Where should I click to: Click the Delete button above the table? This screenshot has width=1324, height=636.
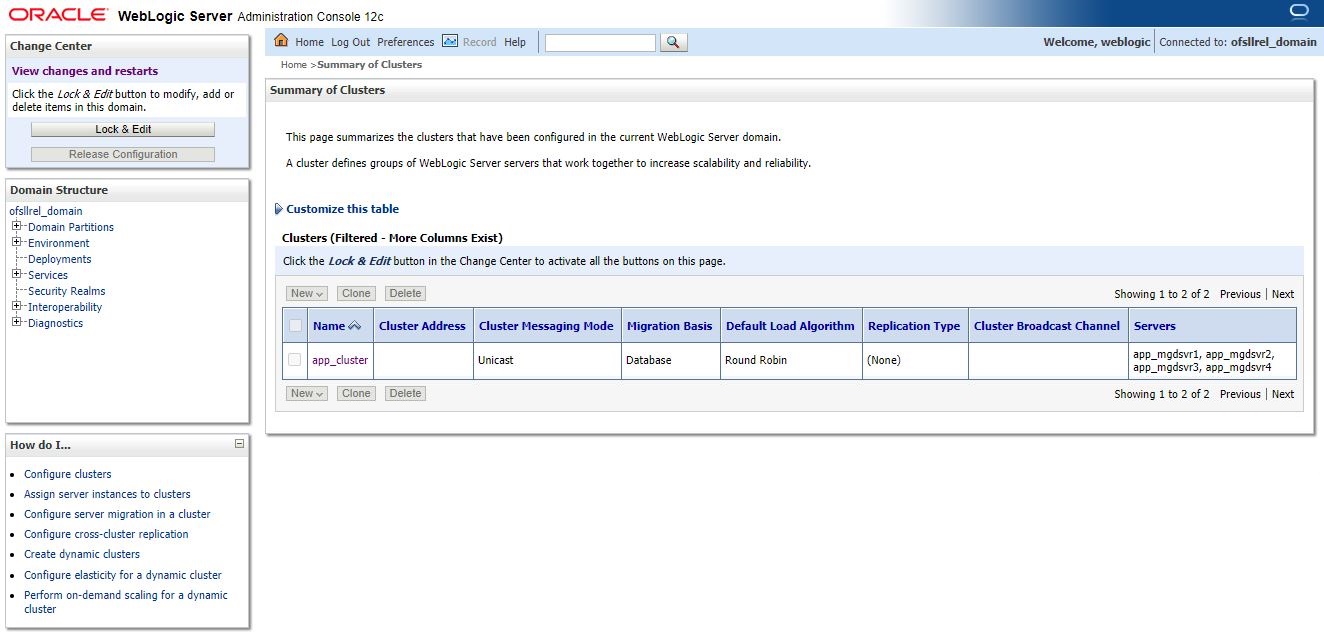(405, 294)
